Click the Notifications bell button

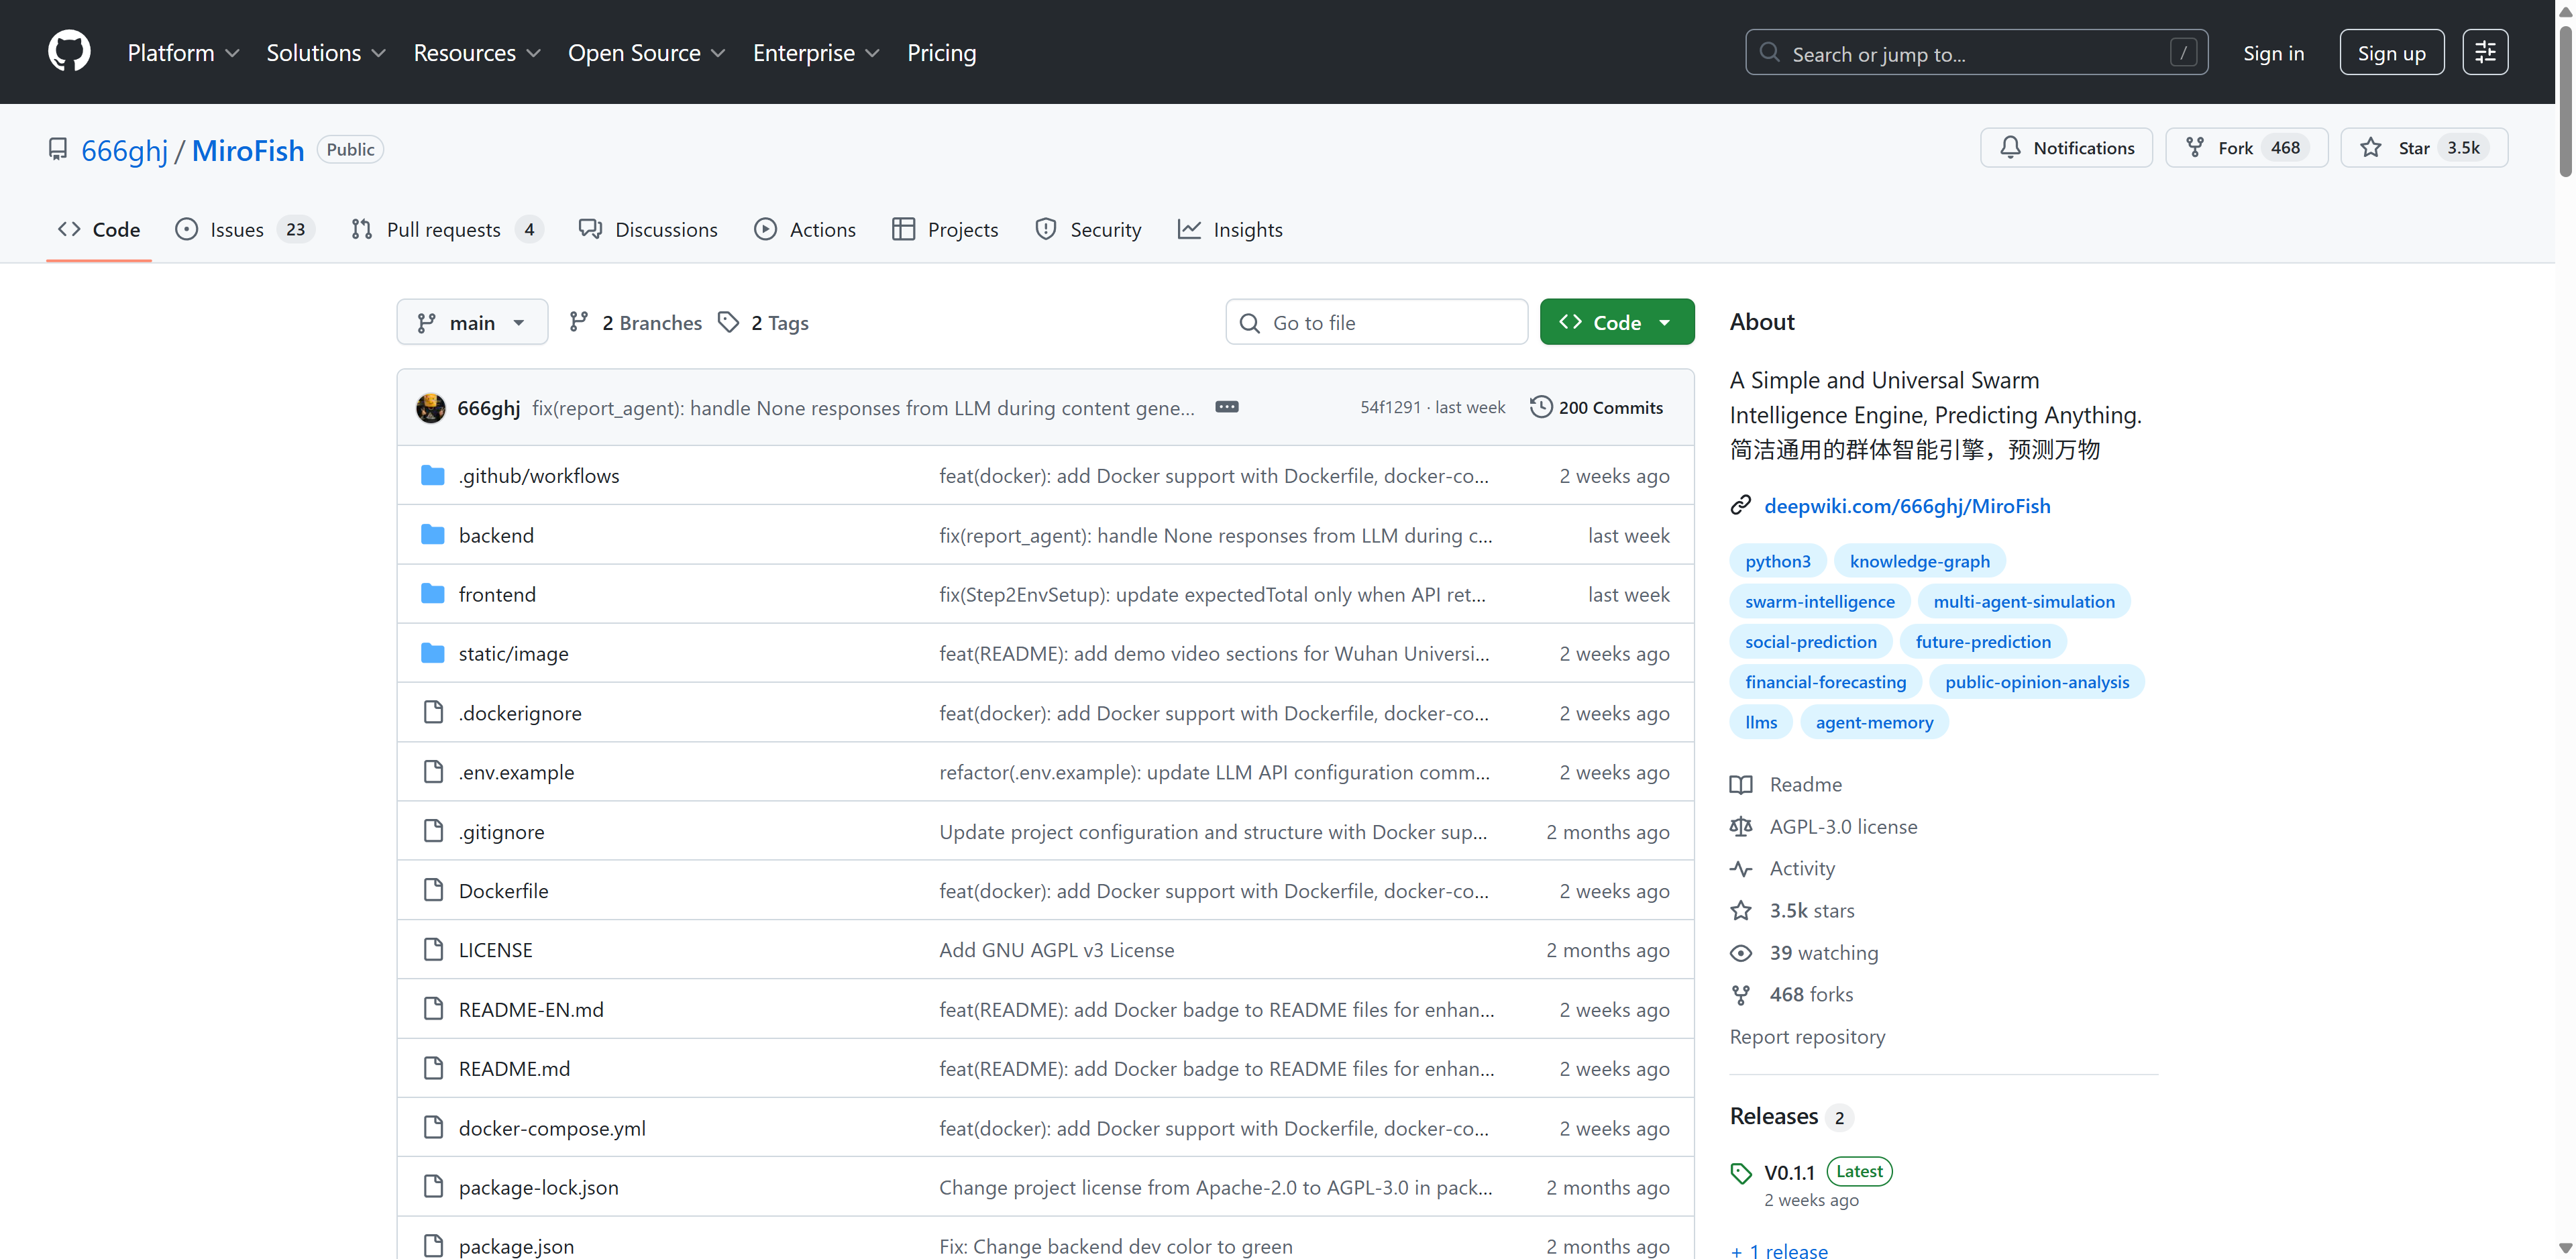2066,148
